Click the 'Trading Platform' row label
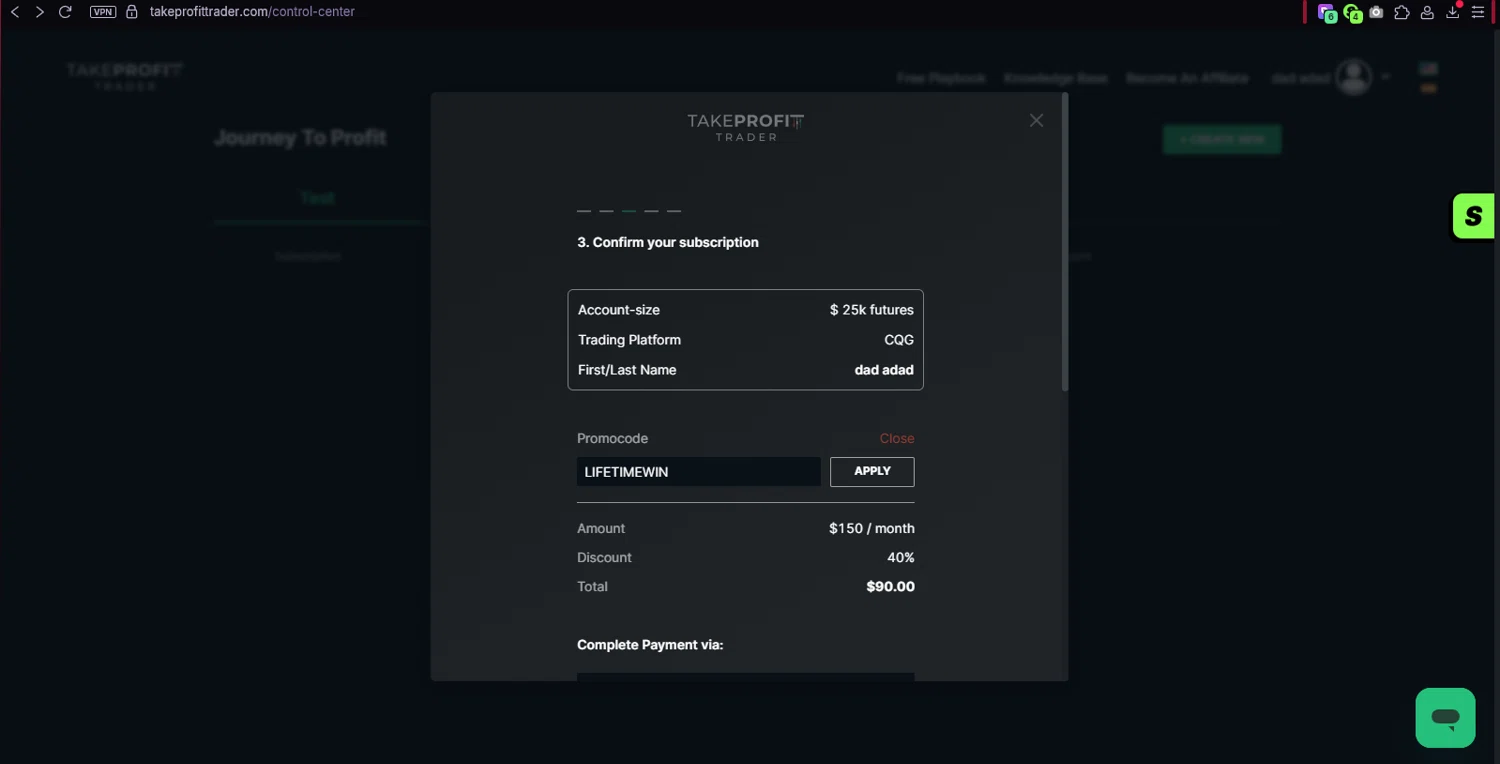Image resolution: width=1500 pixels, height=764 pixels. (629, 340)
